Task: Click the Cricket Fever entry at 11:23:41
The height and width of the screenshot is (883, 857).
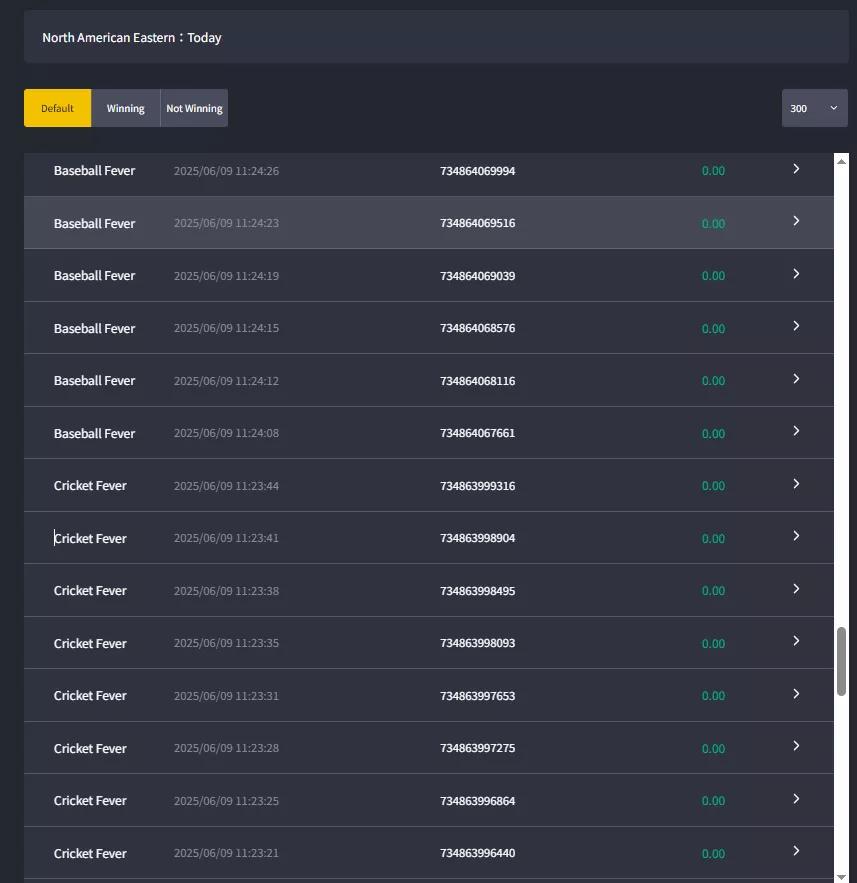Action: (428, 538)
